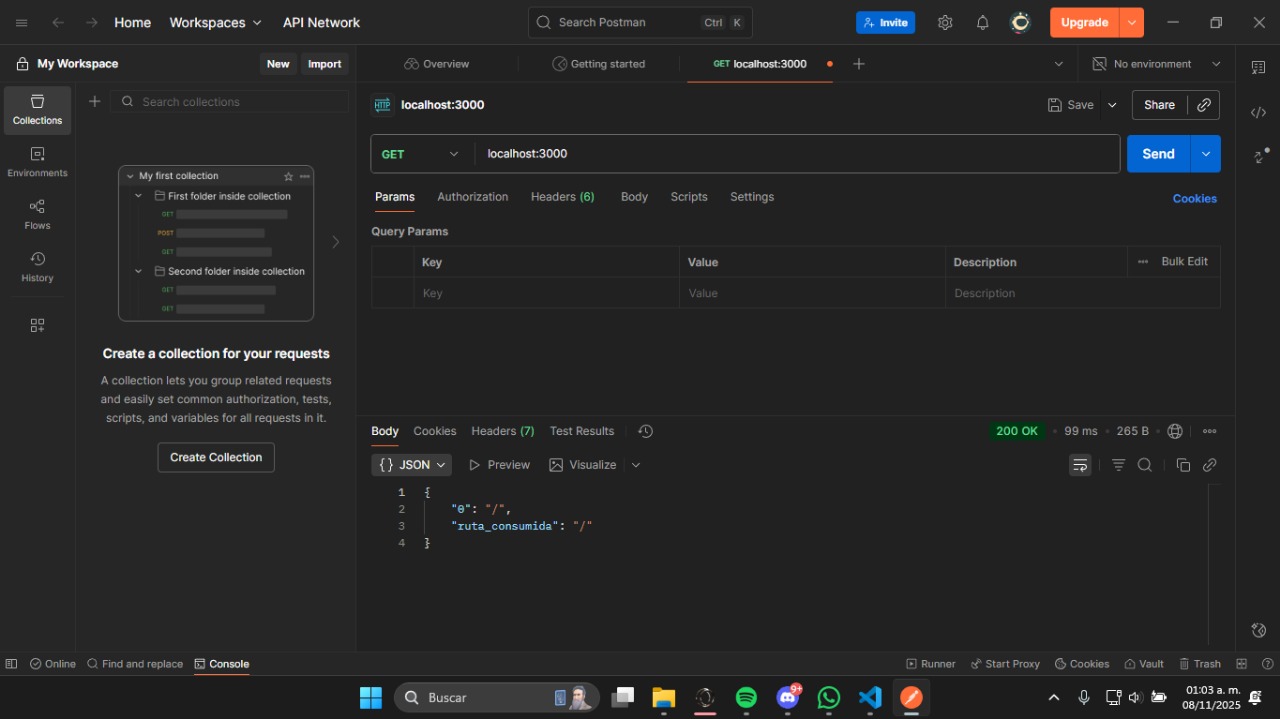Launch Spotify from the taskbar
This screenshot has height=719, width=1280.
746,698
